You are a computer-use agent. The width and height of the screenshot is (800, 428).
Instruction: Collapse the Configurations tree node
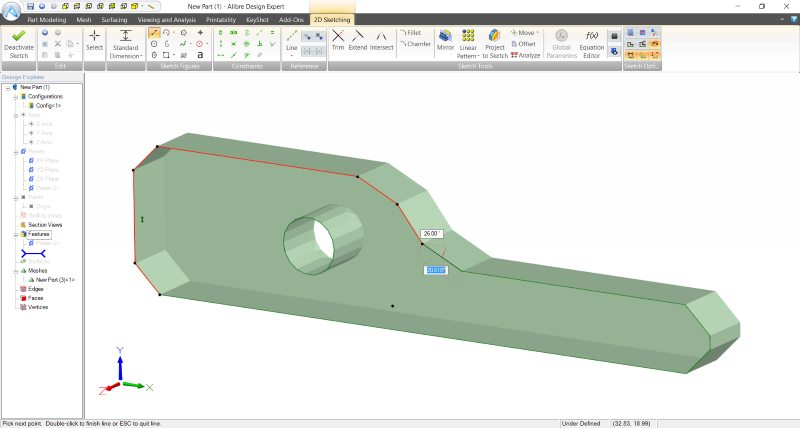click(x=14, y=96)
